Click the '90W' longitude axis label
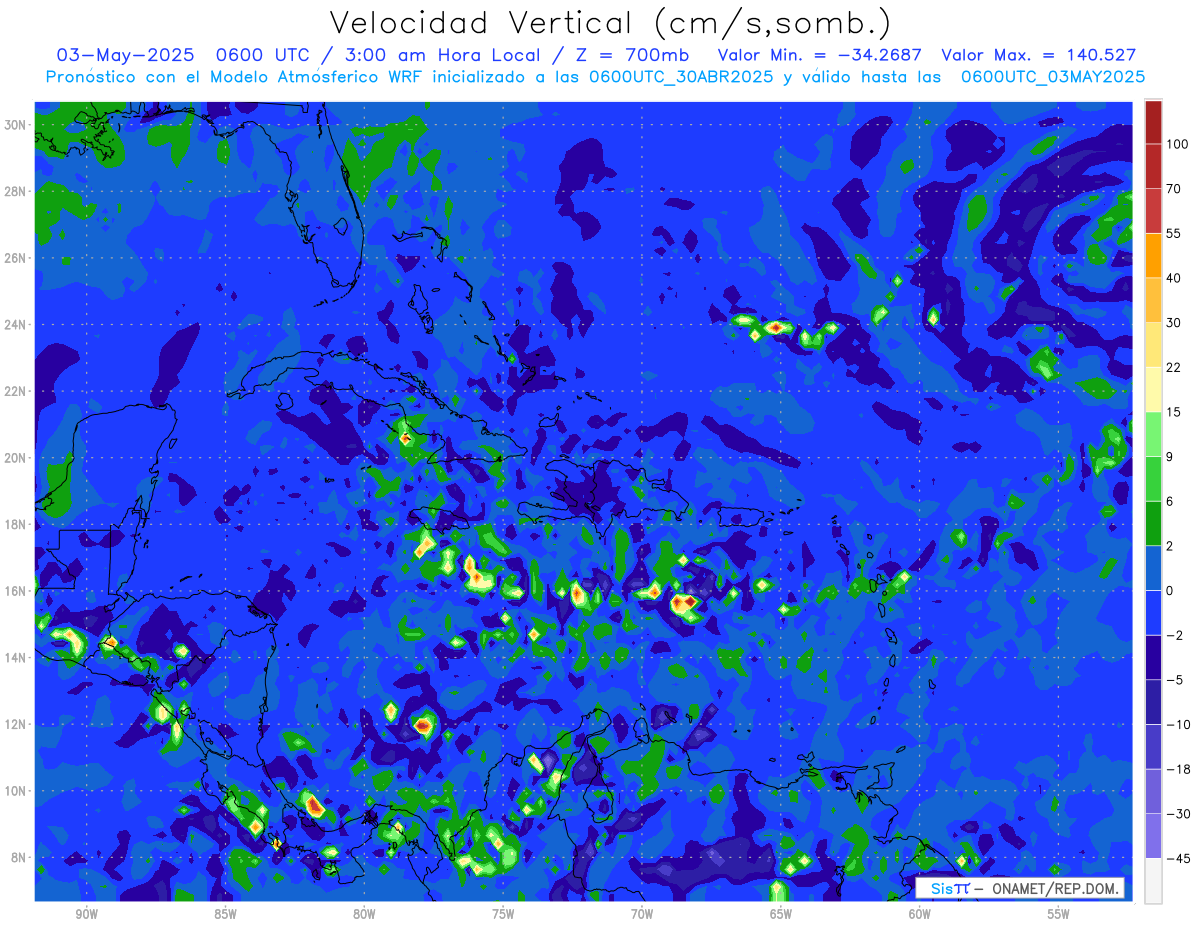 tap(86, 914)
